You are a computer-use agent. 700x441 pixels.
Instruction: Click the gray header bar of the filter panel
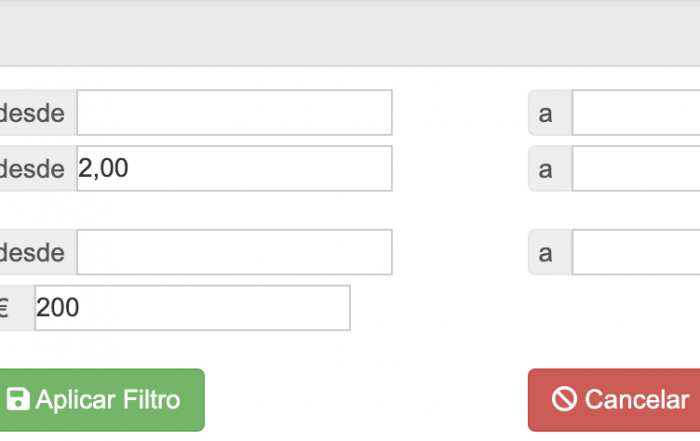350,33
